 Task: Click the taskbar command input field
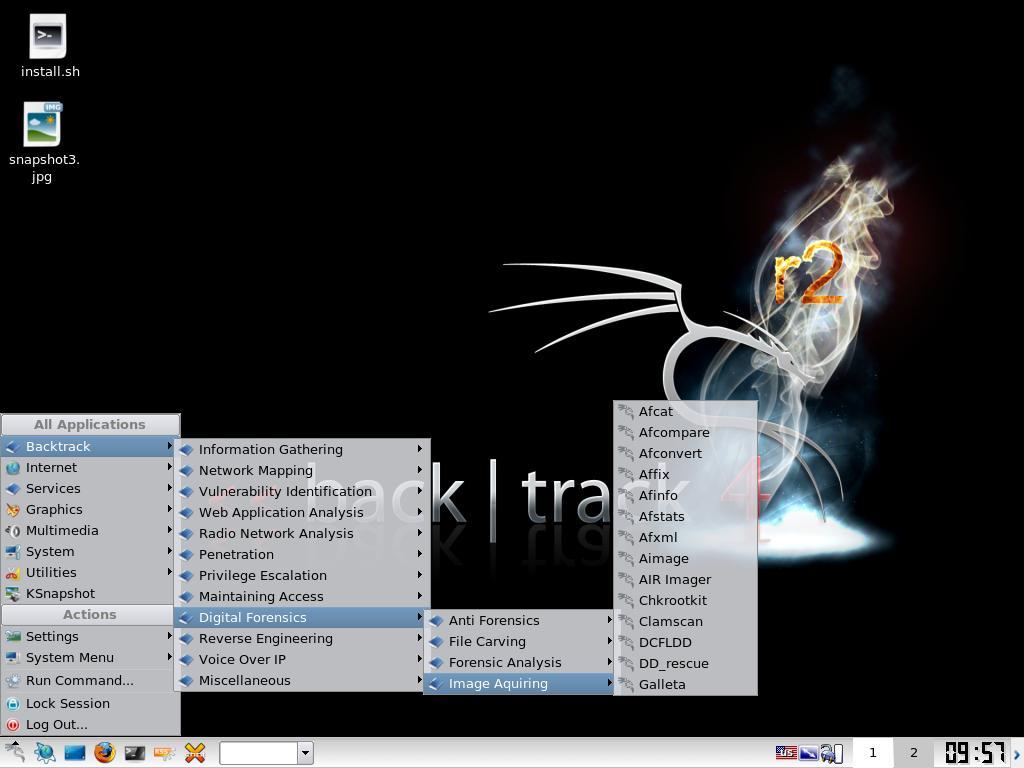coord(258,753)
